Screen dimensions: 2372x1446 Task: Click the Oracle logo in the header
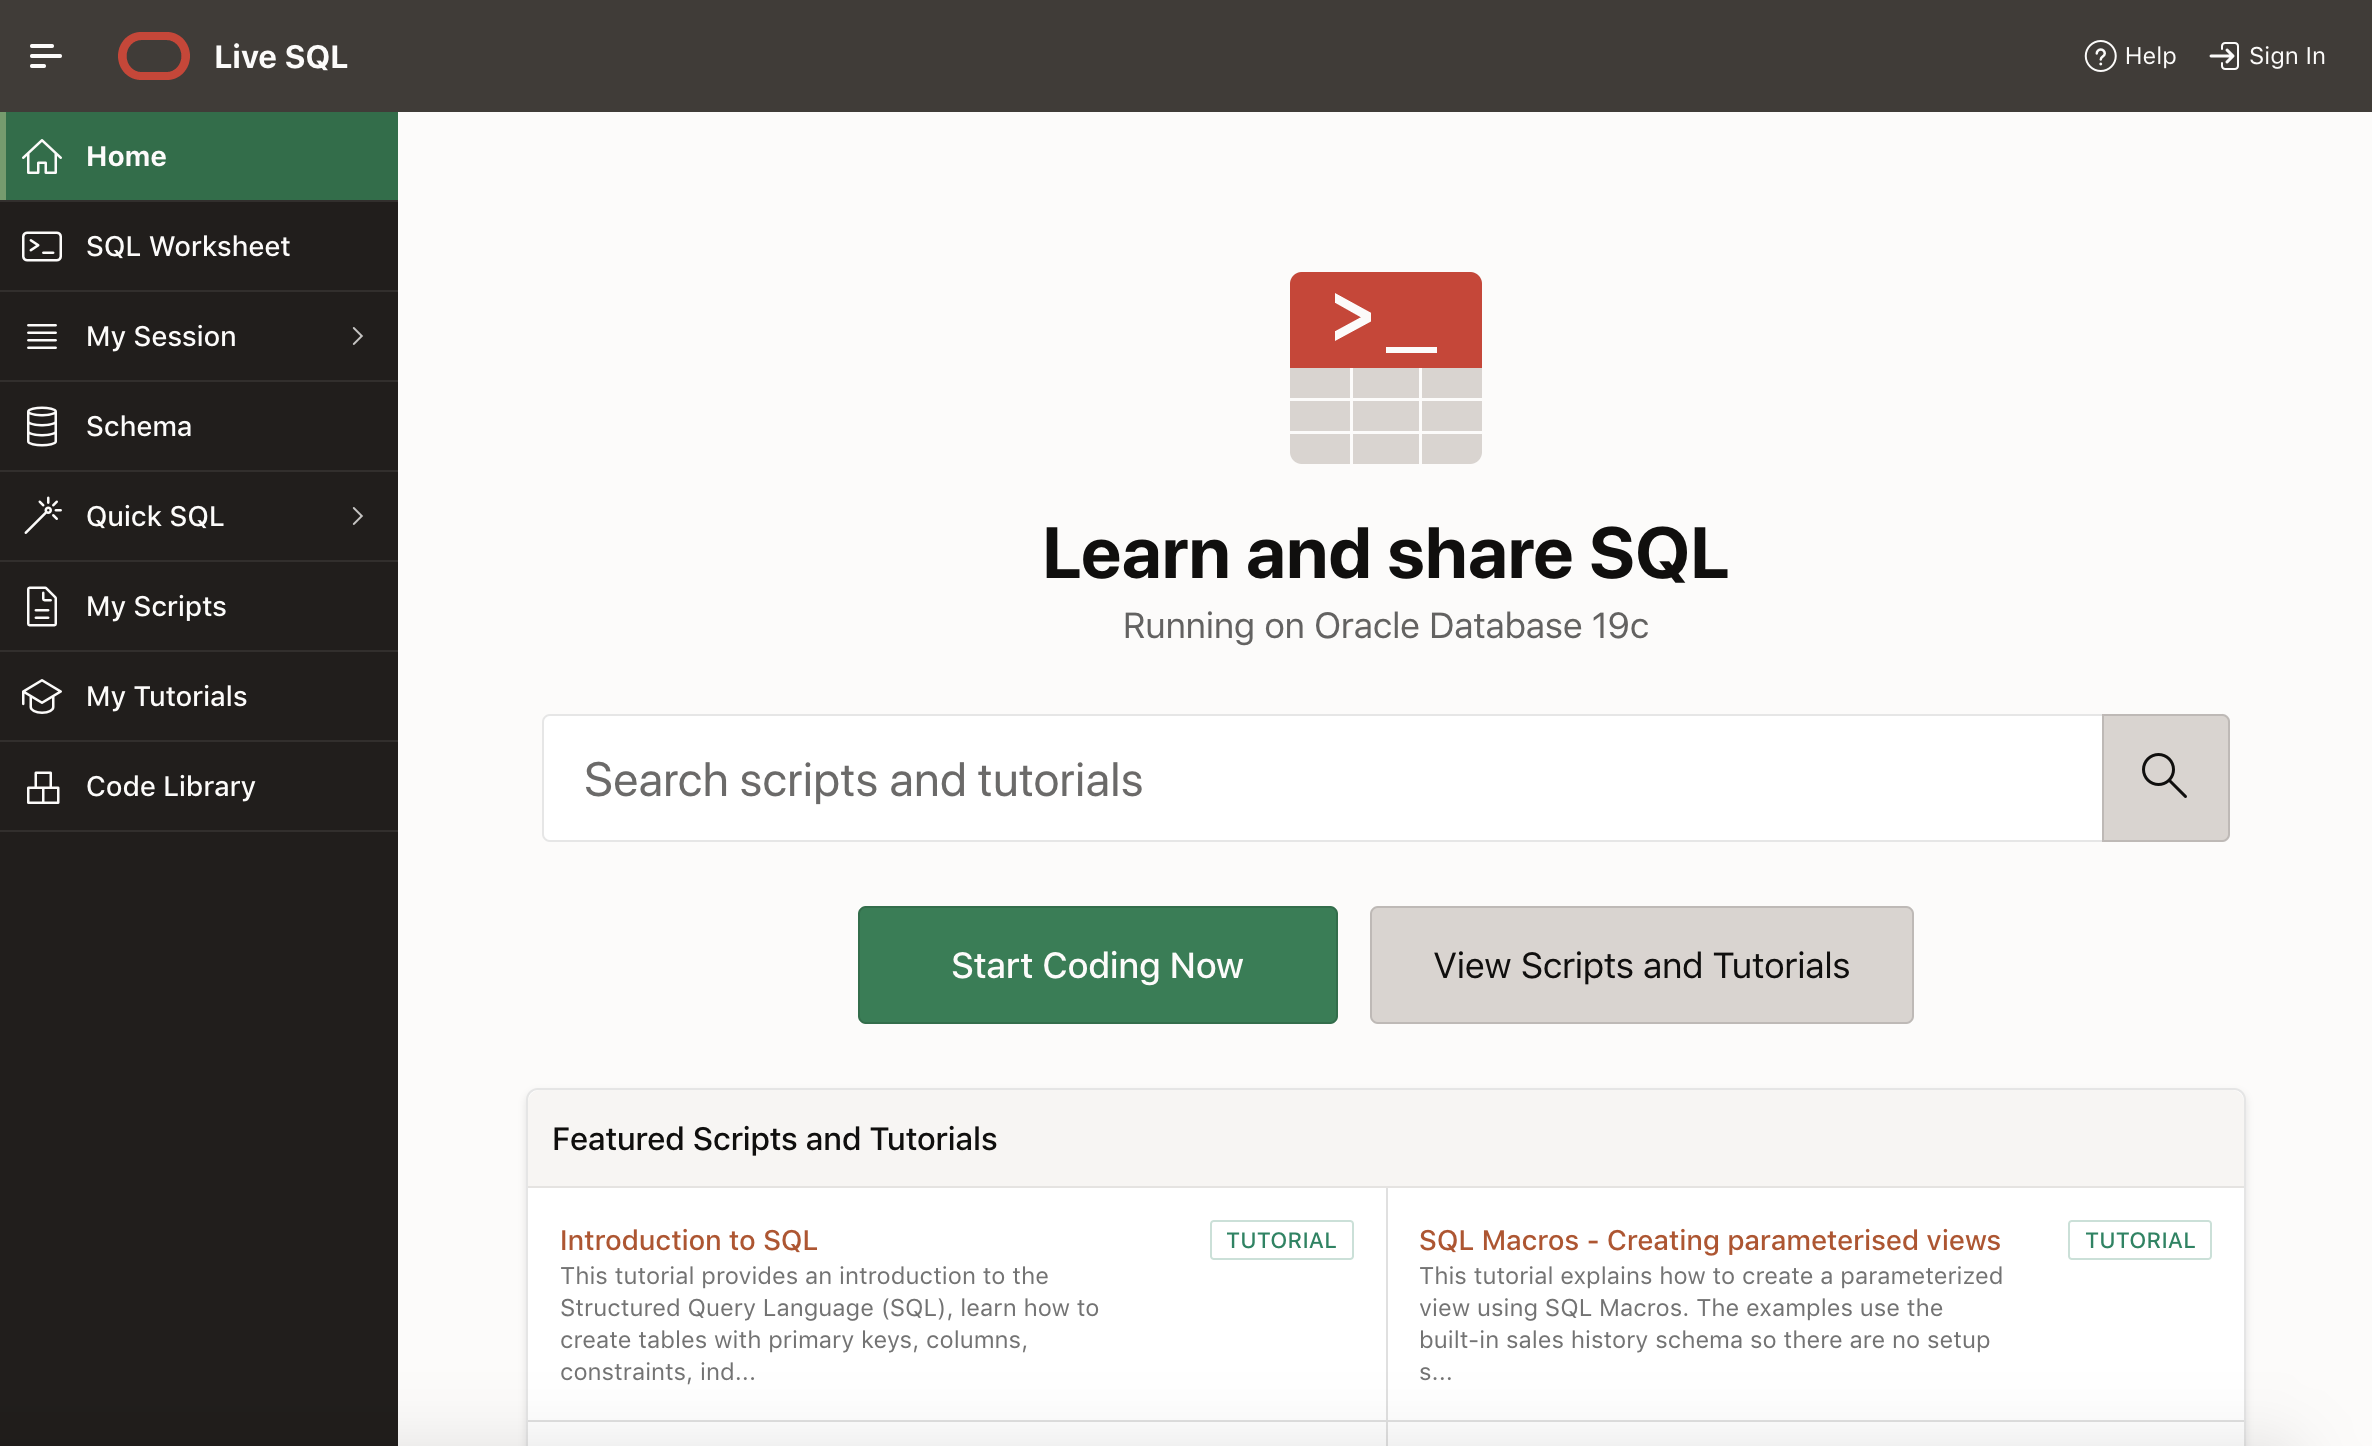(x=154, y=56)
